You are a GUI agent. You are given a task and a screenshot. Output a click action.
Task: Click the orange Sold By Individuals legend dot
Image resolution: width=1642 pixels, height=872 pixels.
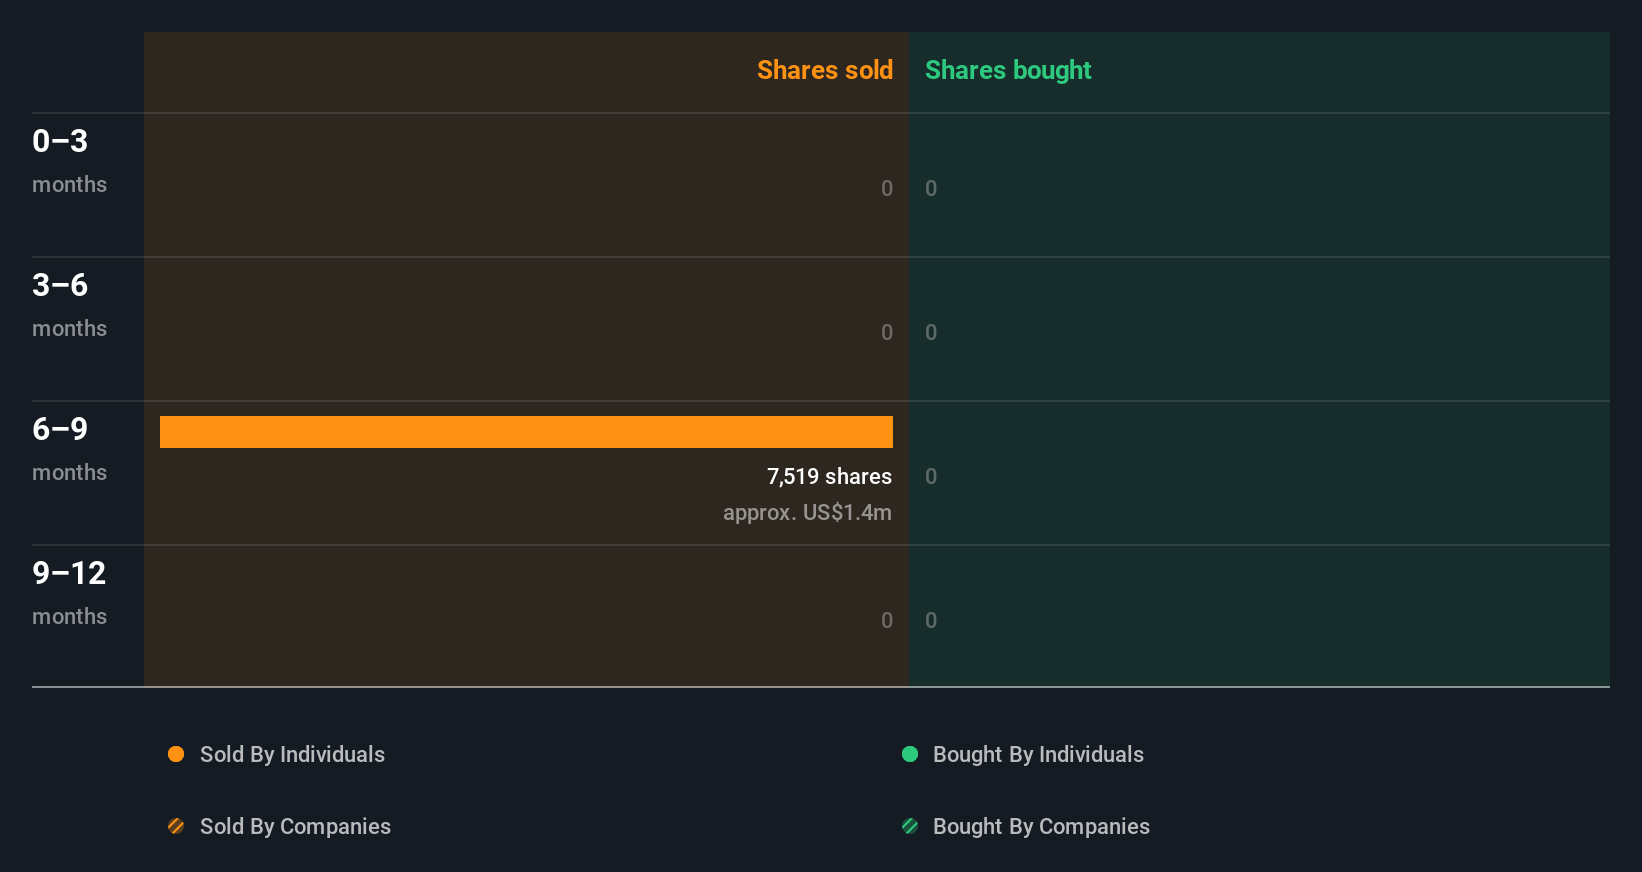[176, 754]
